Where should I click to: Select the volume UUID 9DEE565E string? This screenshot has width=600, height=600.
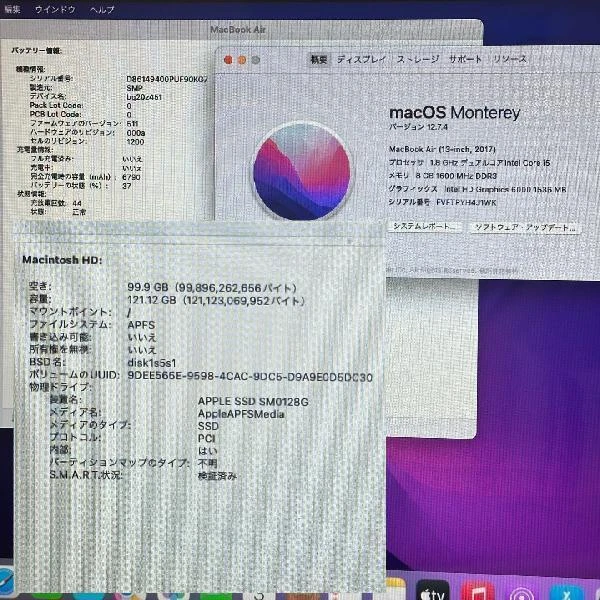click(x=250, y=377)
